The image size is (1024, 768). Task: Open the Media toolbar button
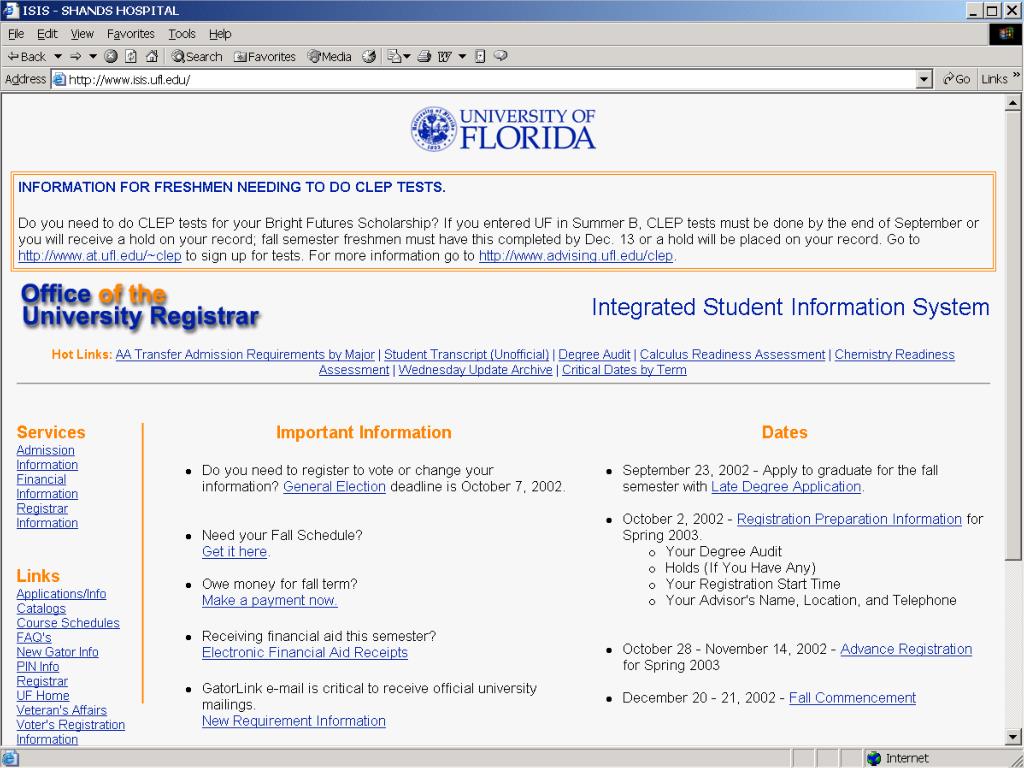point(329,57)
